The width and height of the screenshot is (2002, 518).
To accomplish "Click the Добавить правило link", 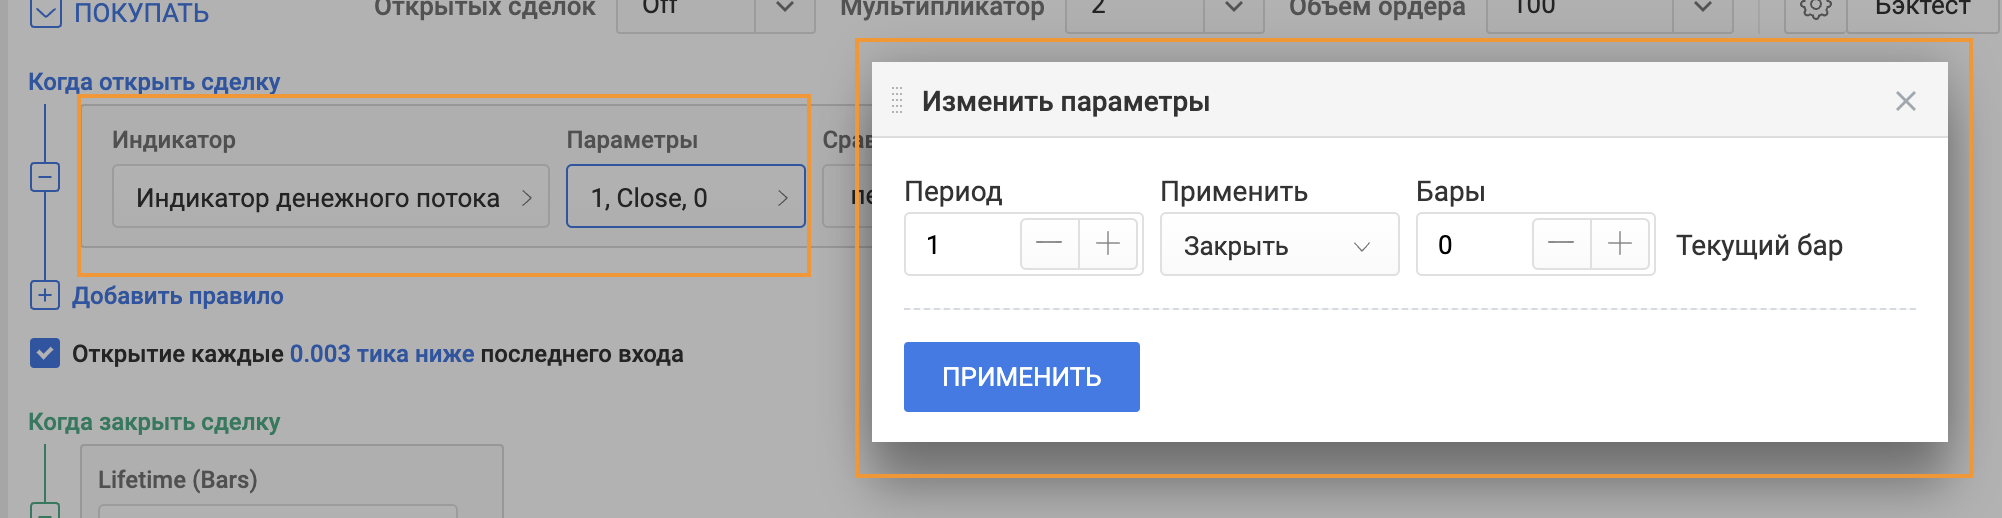I will tap(178, 296).
